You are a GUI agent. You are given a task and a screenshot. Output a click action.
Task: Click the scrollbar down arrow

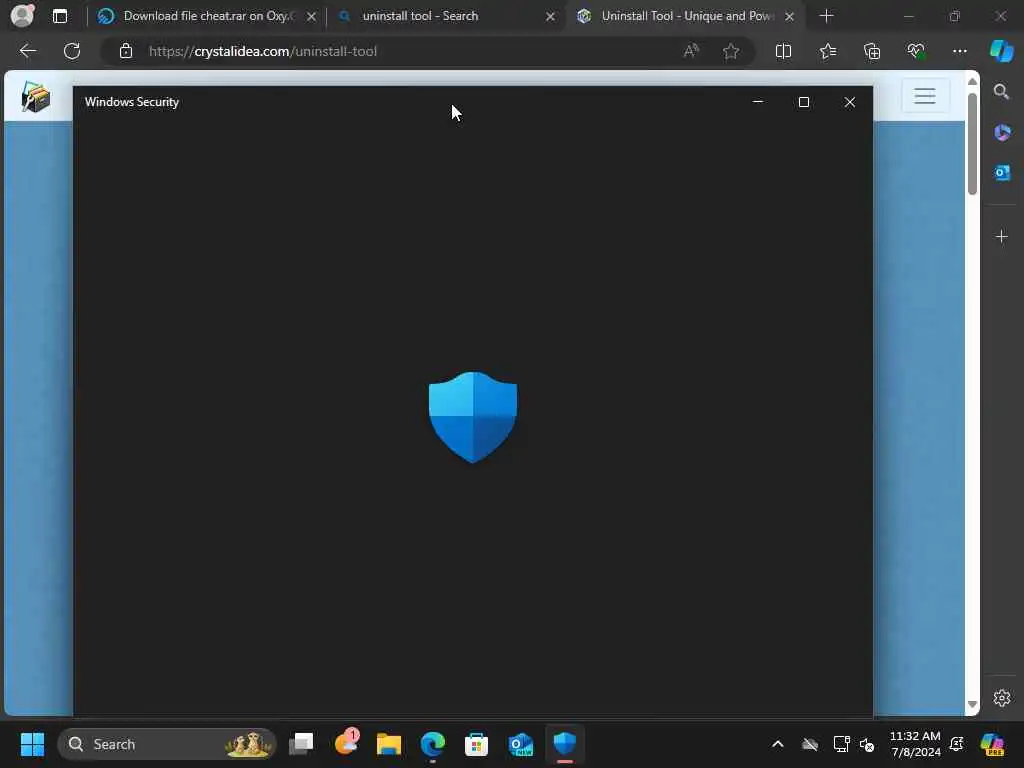click(972, 705)
